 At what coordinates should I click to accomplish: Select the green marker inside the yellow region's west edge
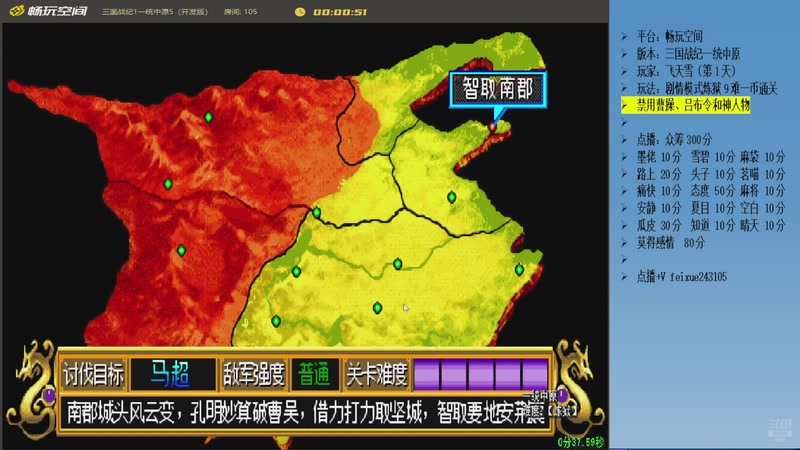pyautogui.click(x=296, y=271)
